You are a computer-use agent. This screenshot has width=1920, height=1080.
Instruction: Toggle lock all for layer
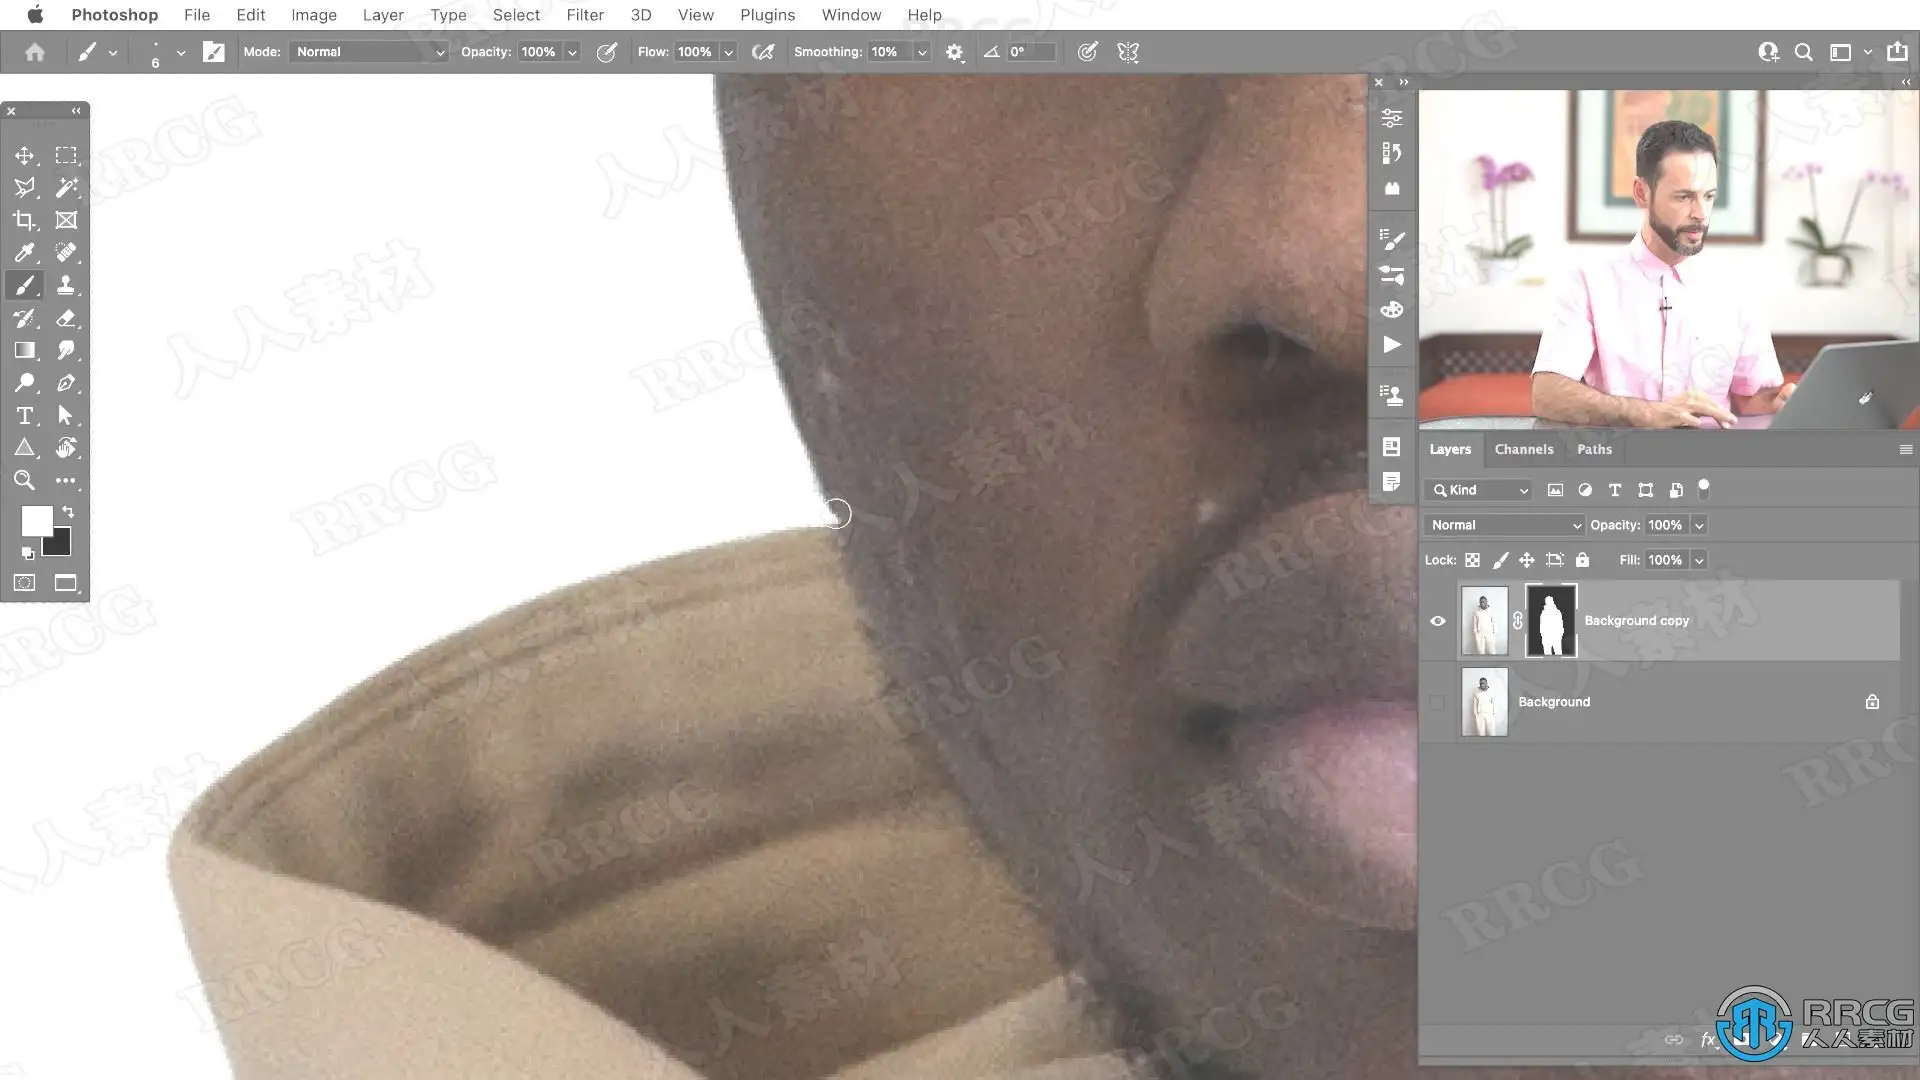[1582, 560]
